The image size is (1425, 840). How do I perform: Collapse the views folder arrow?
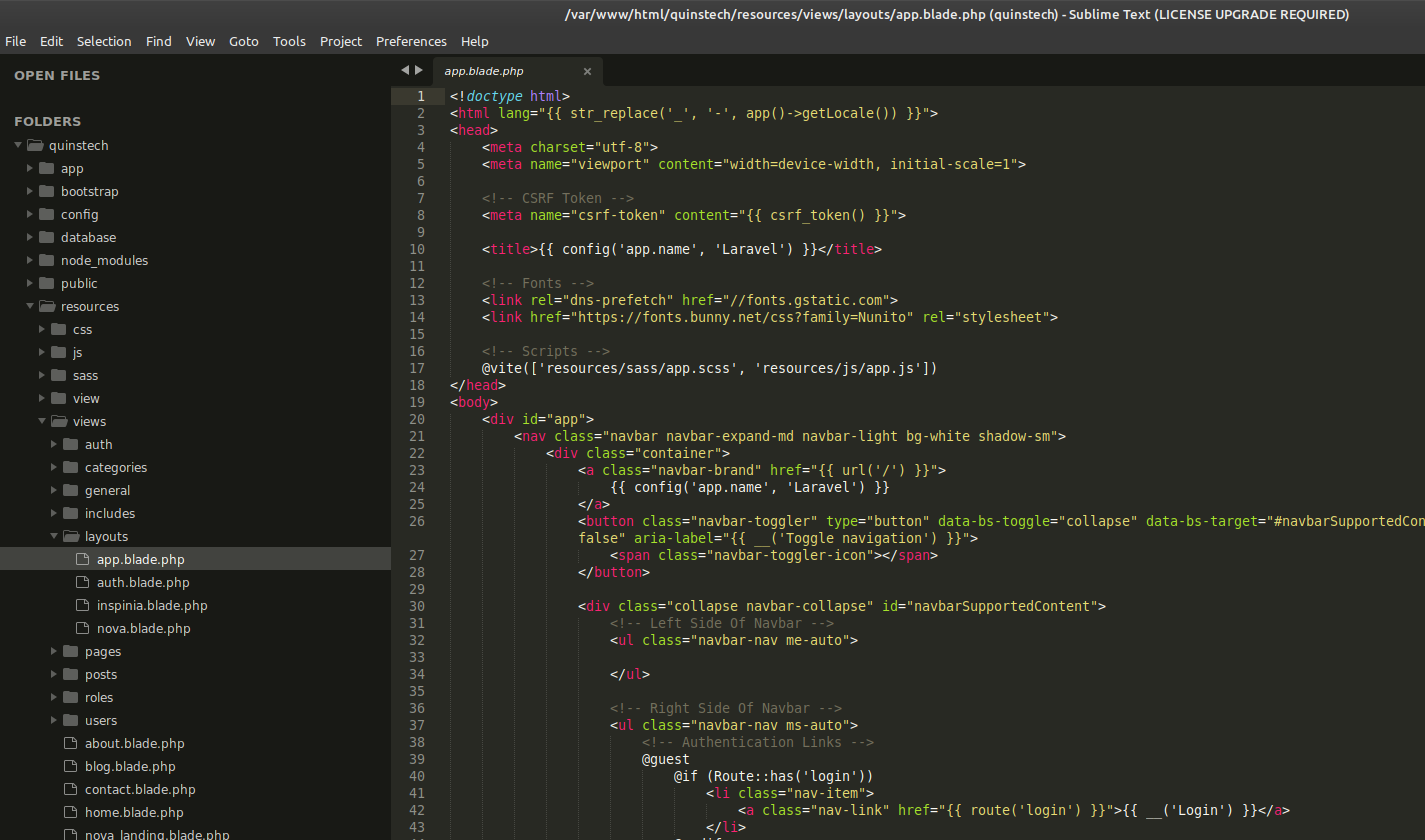pyautogui.click(x=42, y=421)
